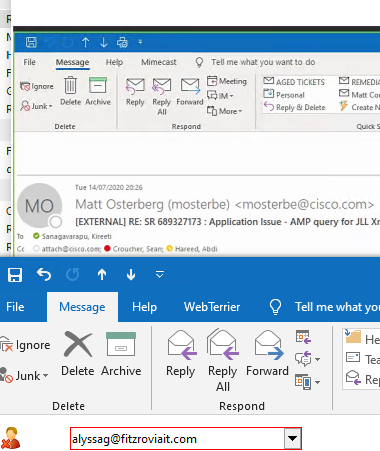Click sender address mosterbe@cisco.com

click(305, 204)
